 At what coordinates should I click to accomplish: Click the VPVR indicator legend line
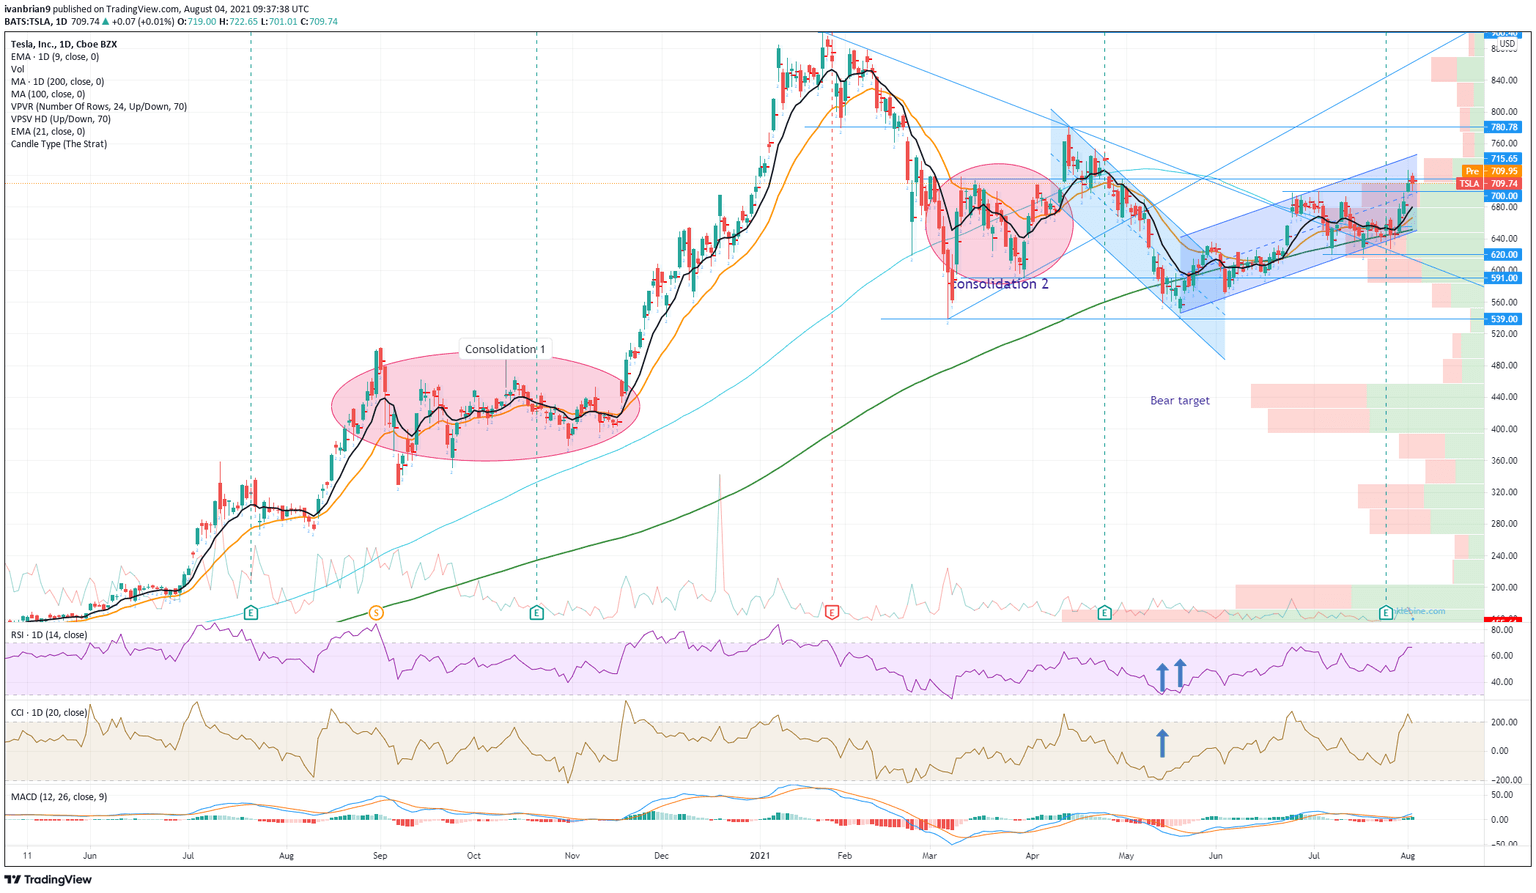pyautogui.click(x=99, y=107)
